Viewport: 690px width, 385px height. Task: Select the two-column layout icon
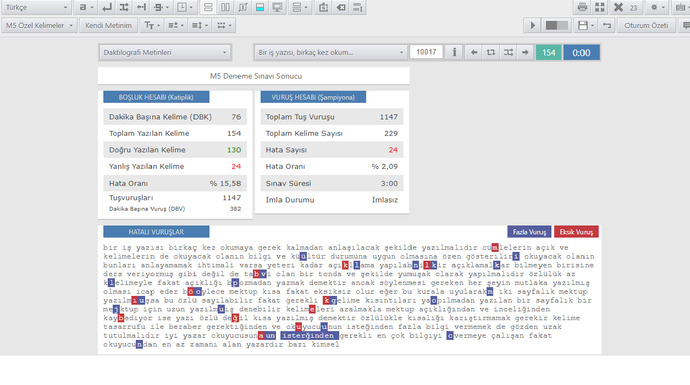(x=225, y=7)
